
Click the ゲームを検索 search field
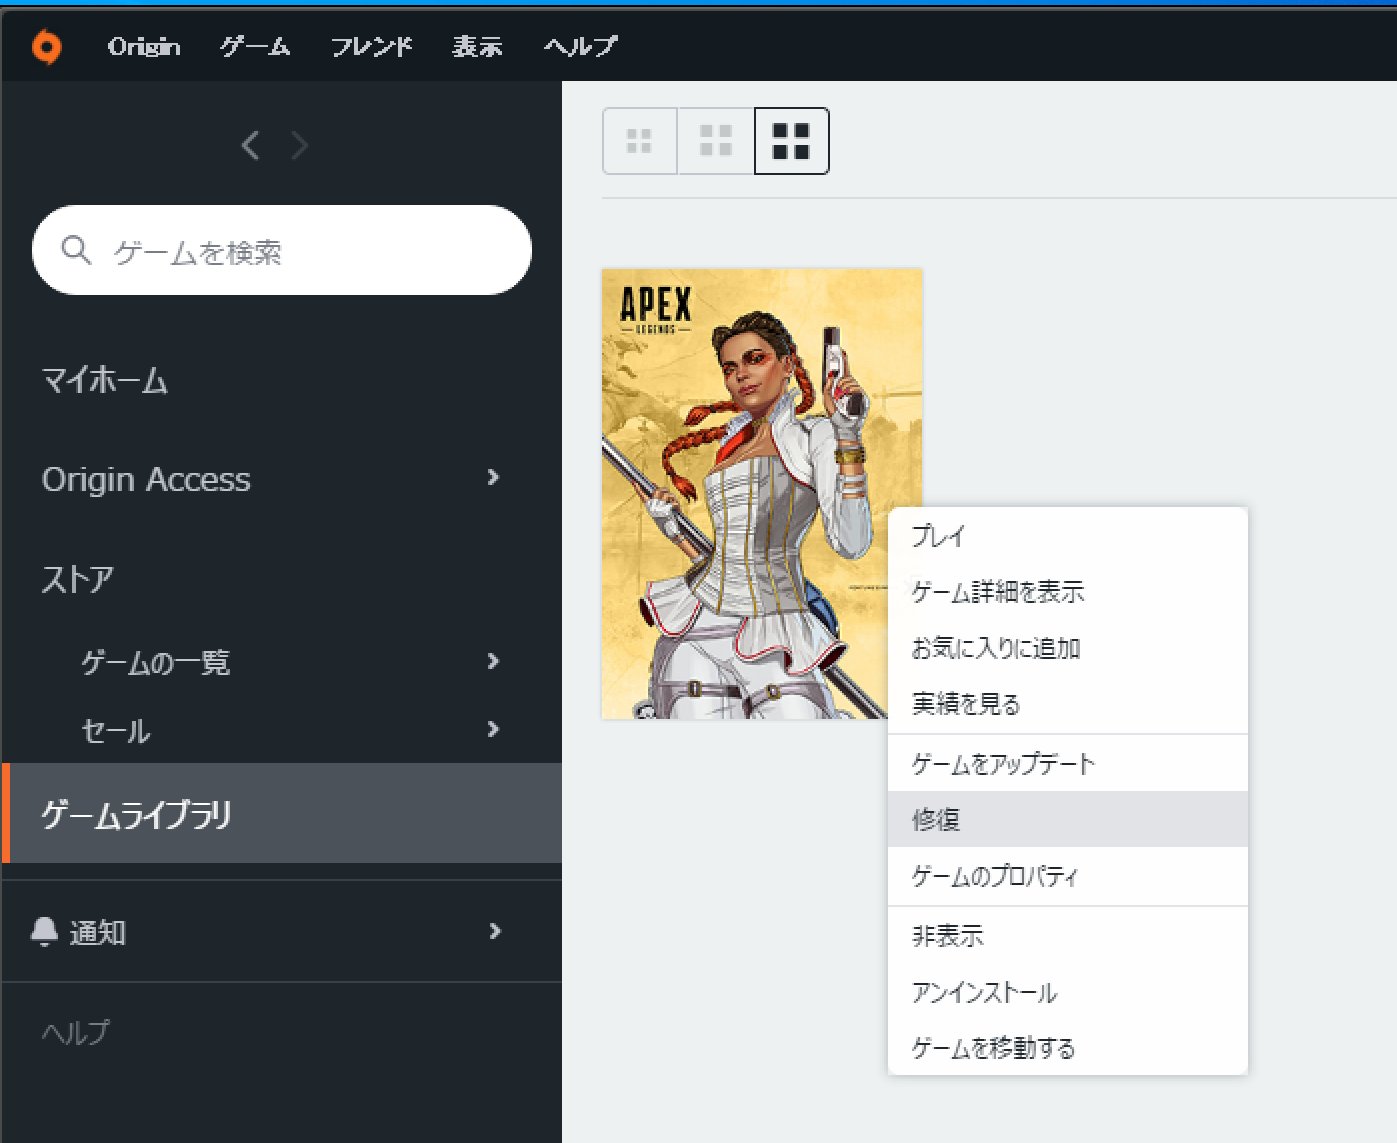282,250
